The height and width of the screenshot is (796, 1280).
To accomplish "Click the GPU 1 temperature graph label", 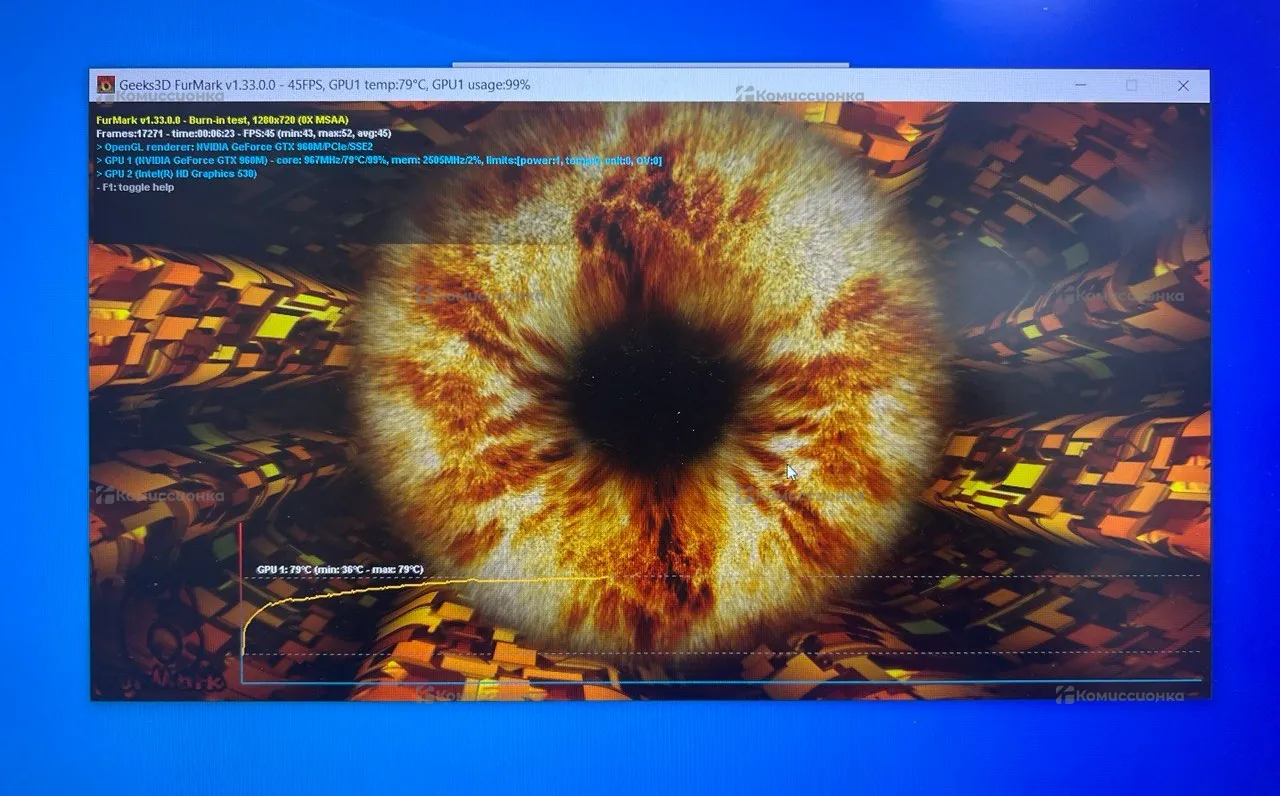I will click(x=340, y=570).
